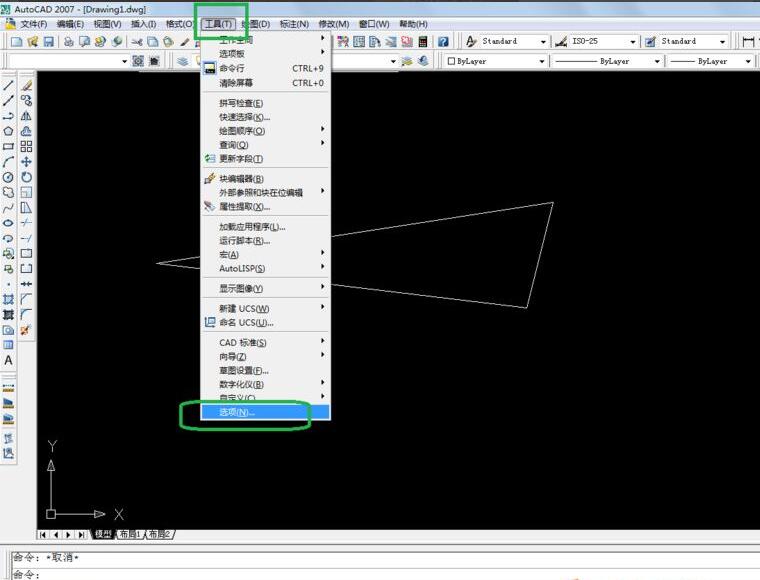Choose 命名 UCS(U)... menu entry

(x=265, y=323)
